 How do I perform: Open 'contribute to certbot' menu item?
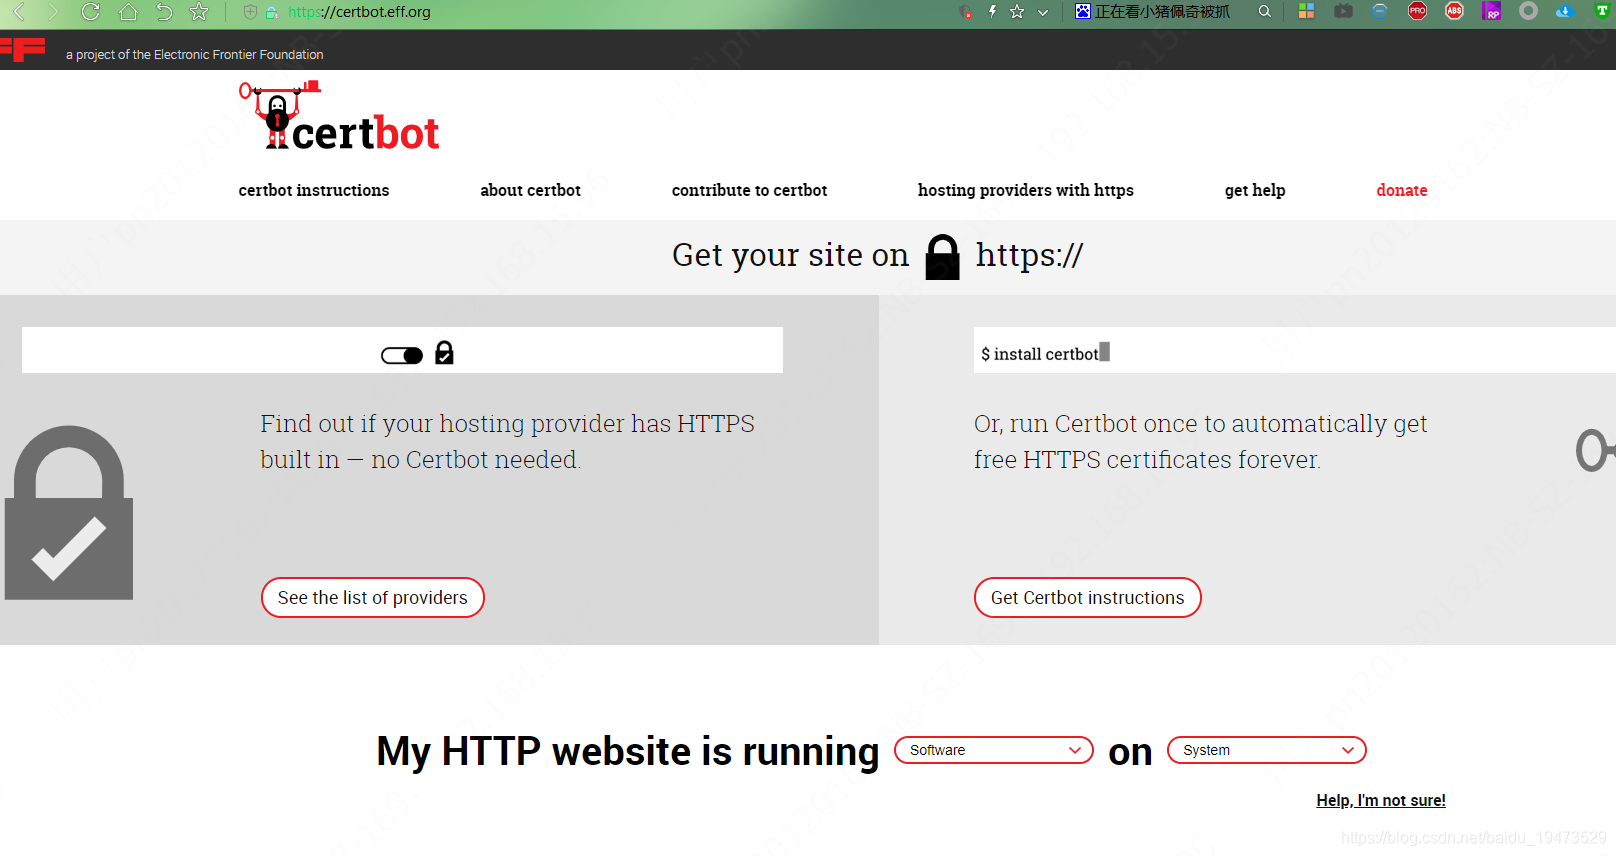[749, 190]
